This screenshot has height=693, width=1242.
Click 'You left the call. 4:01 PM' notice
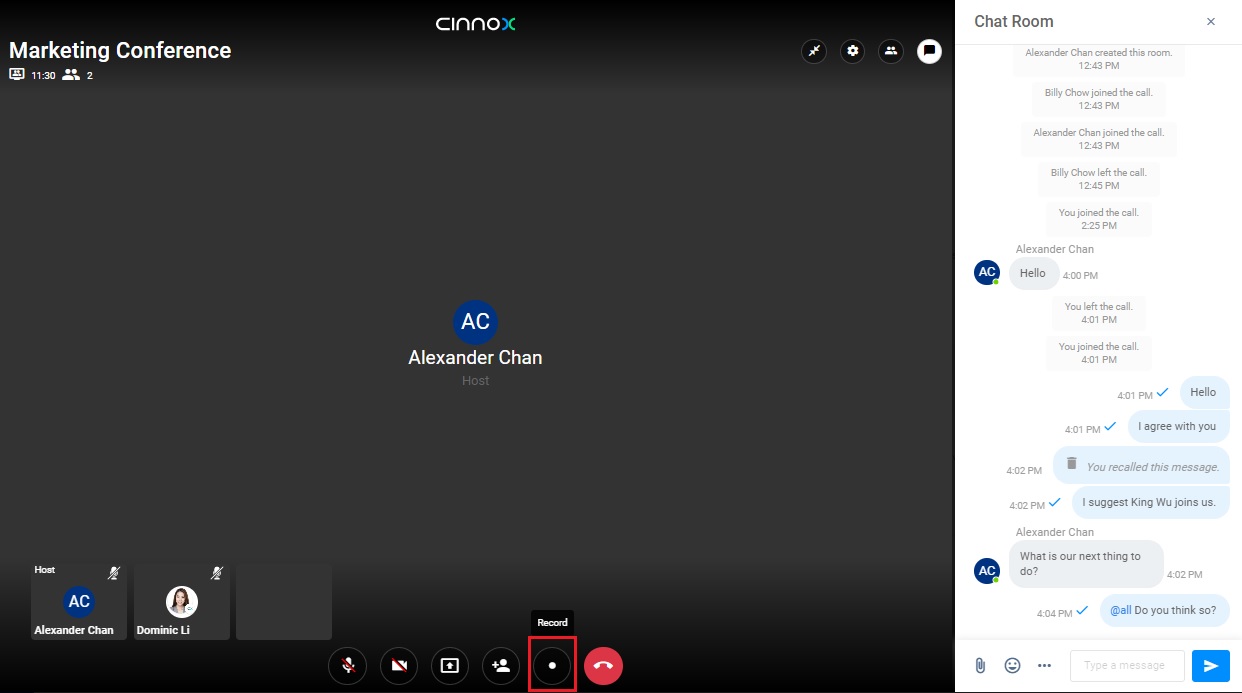coord(1099,313)
